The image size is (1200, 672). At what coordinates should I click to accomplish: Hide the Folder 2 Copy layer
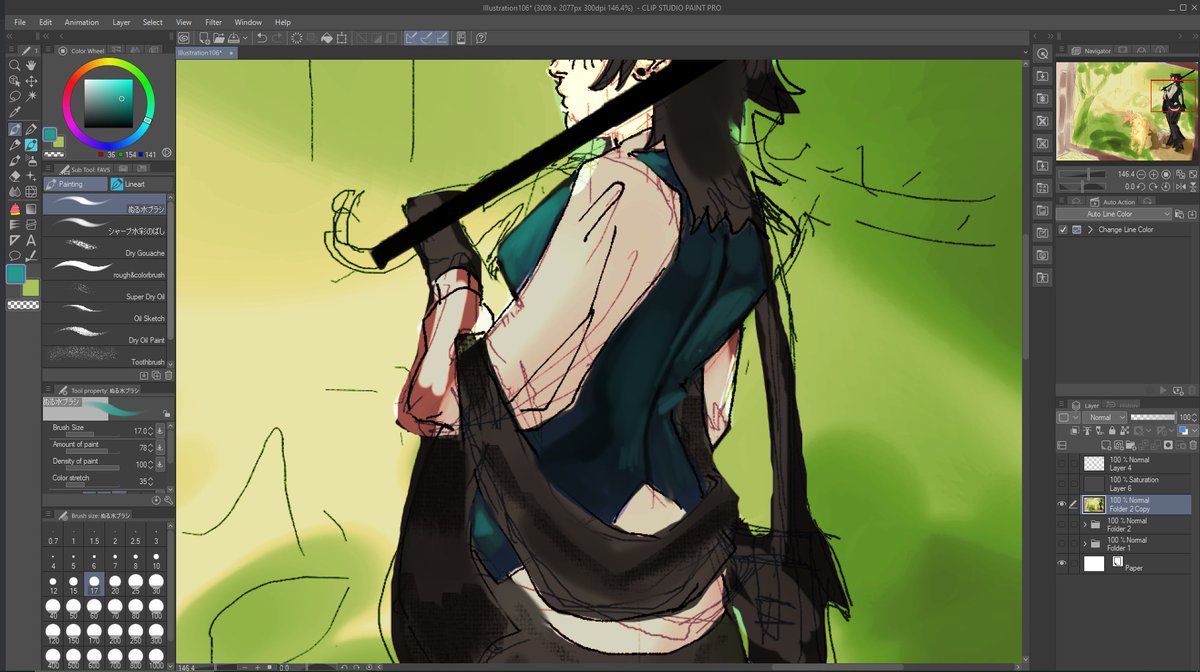[x=1061, y=503]
